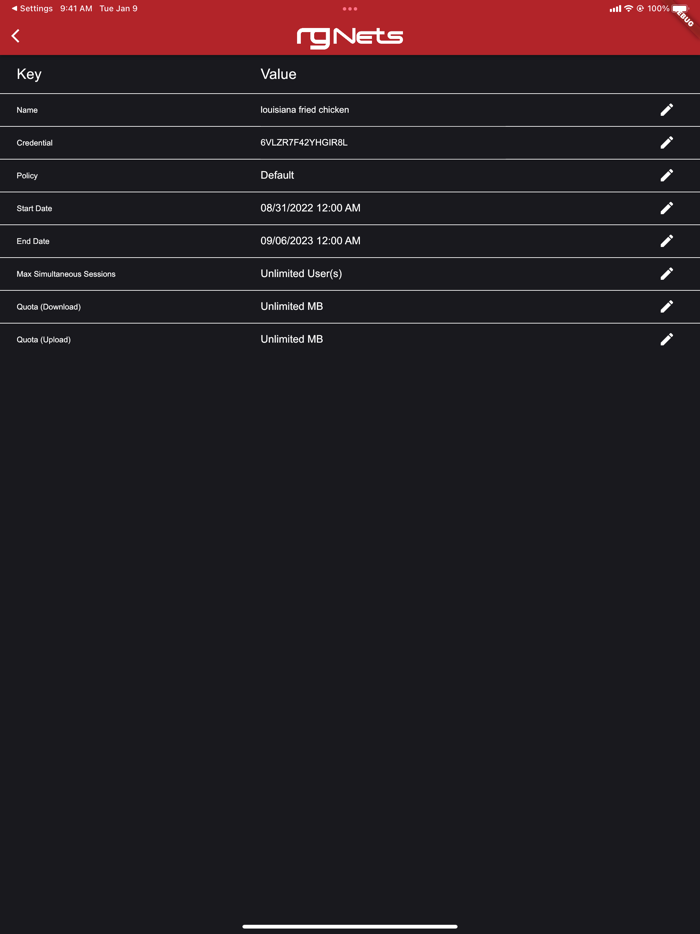The width and height of the screenshot is (700, 934).
Task: Tap the credential value 6VLZR7F42YHGIR8L
Action: tap(307, 142)
